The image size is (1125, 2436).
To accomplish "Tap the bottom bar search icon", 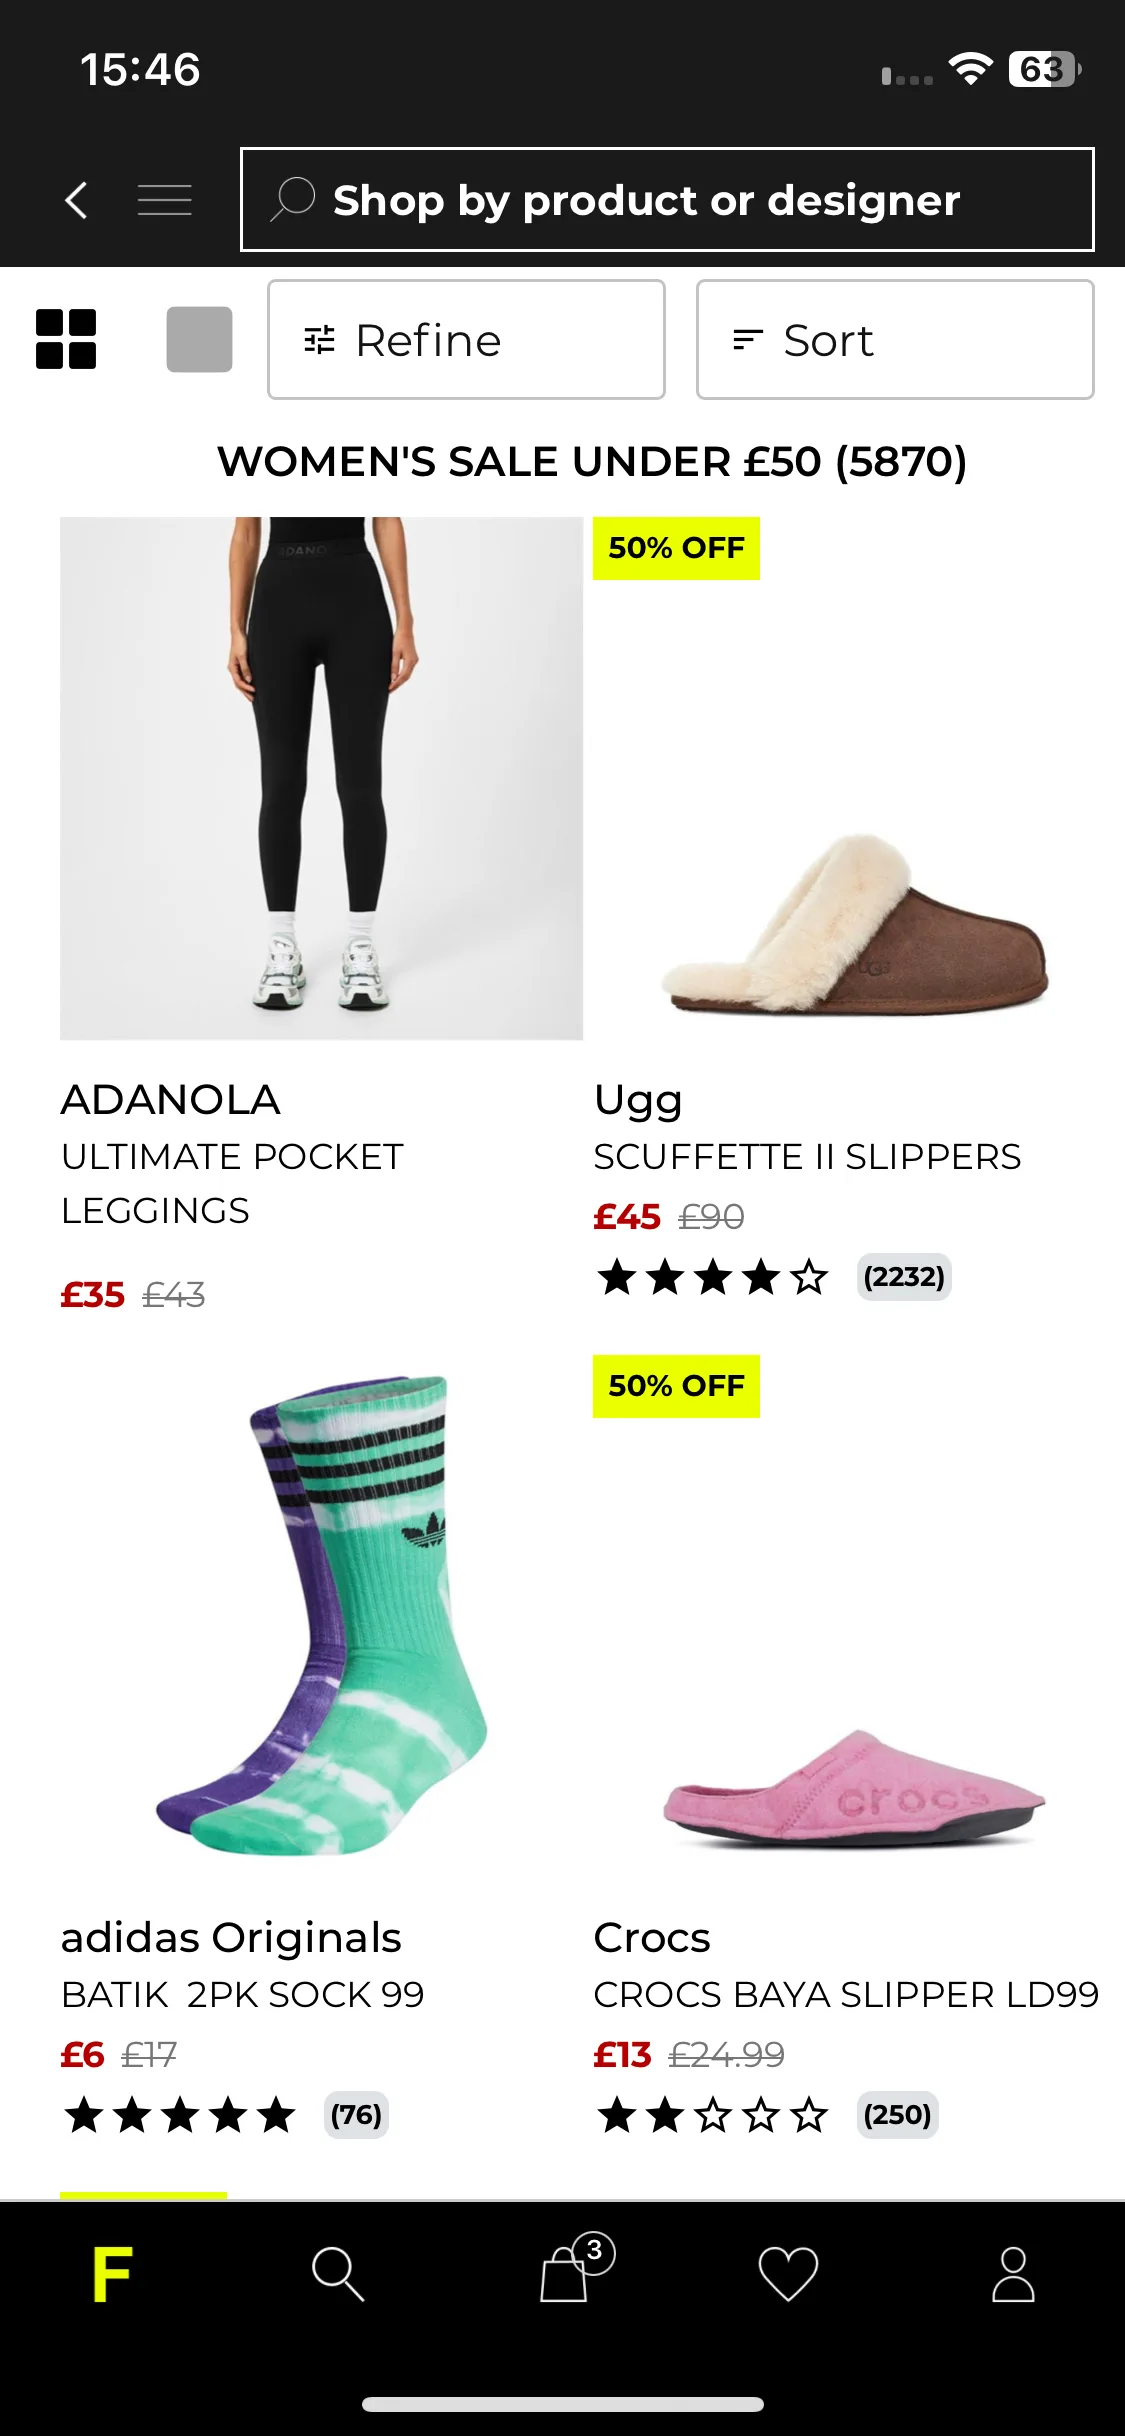I will coord(338,2274).
